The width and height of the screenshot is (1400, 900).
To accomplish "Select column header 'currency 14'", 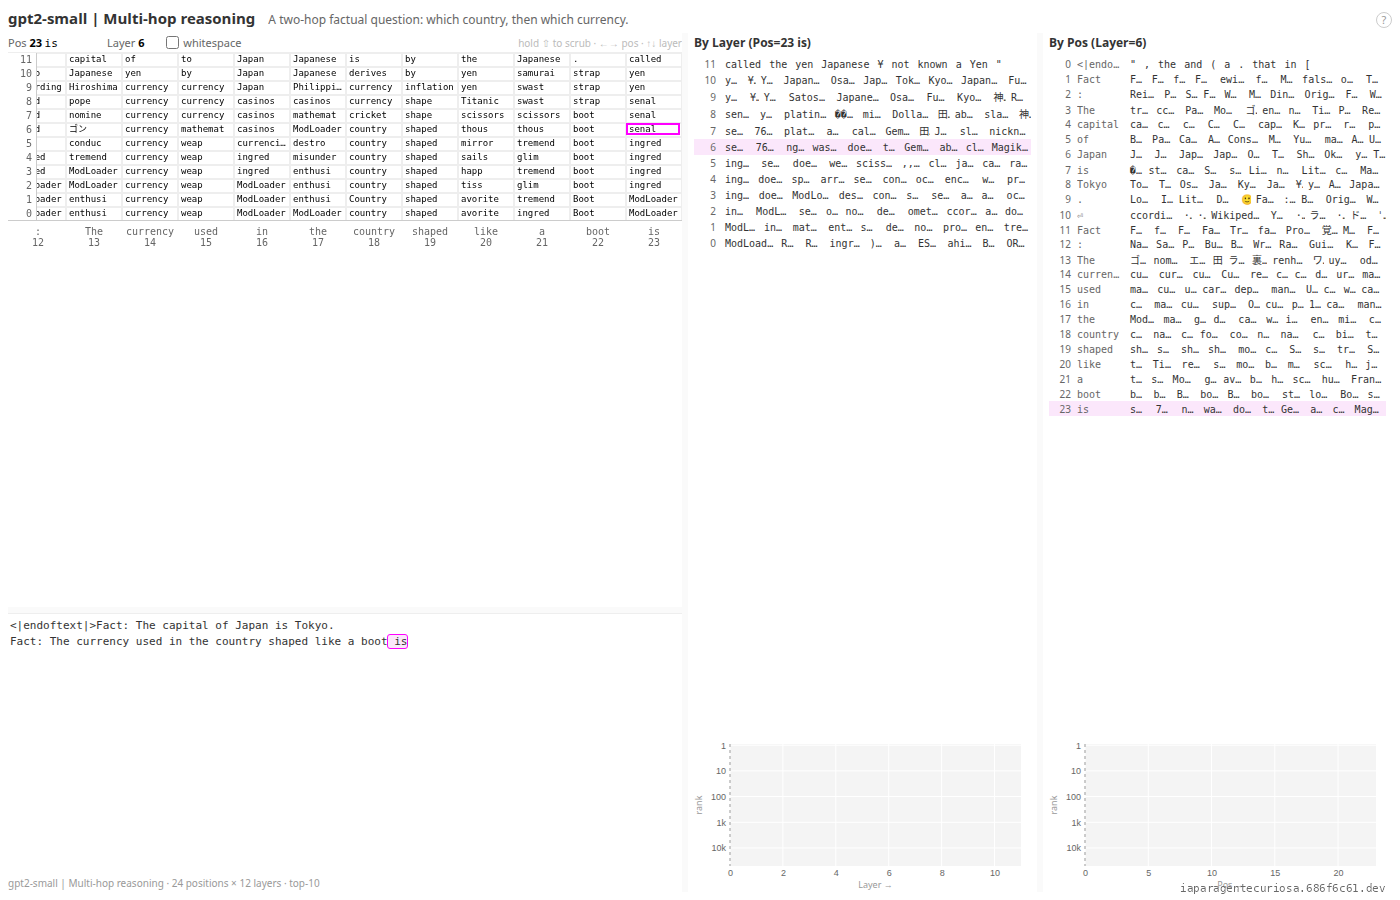I will click(x=150, y=236).
